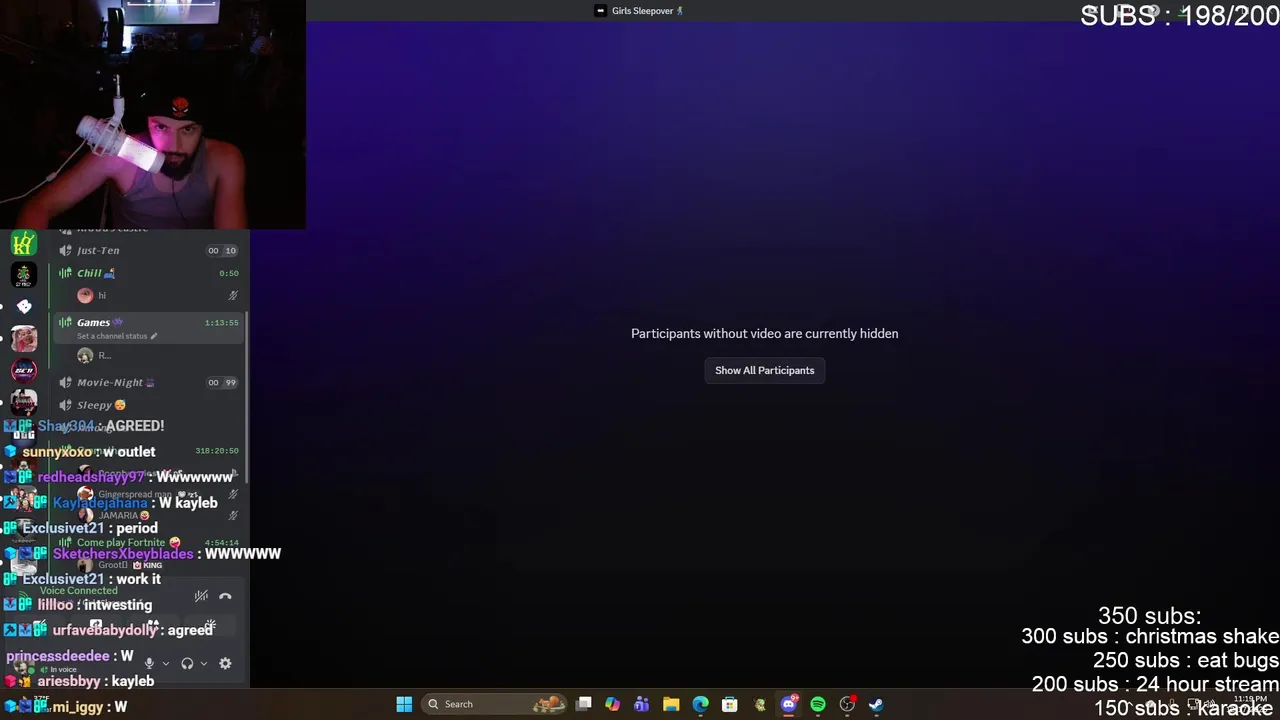The image size is (1280, 720).
Task: Select the Games voice channel
Action: point(150,328)
